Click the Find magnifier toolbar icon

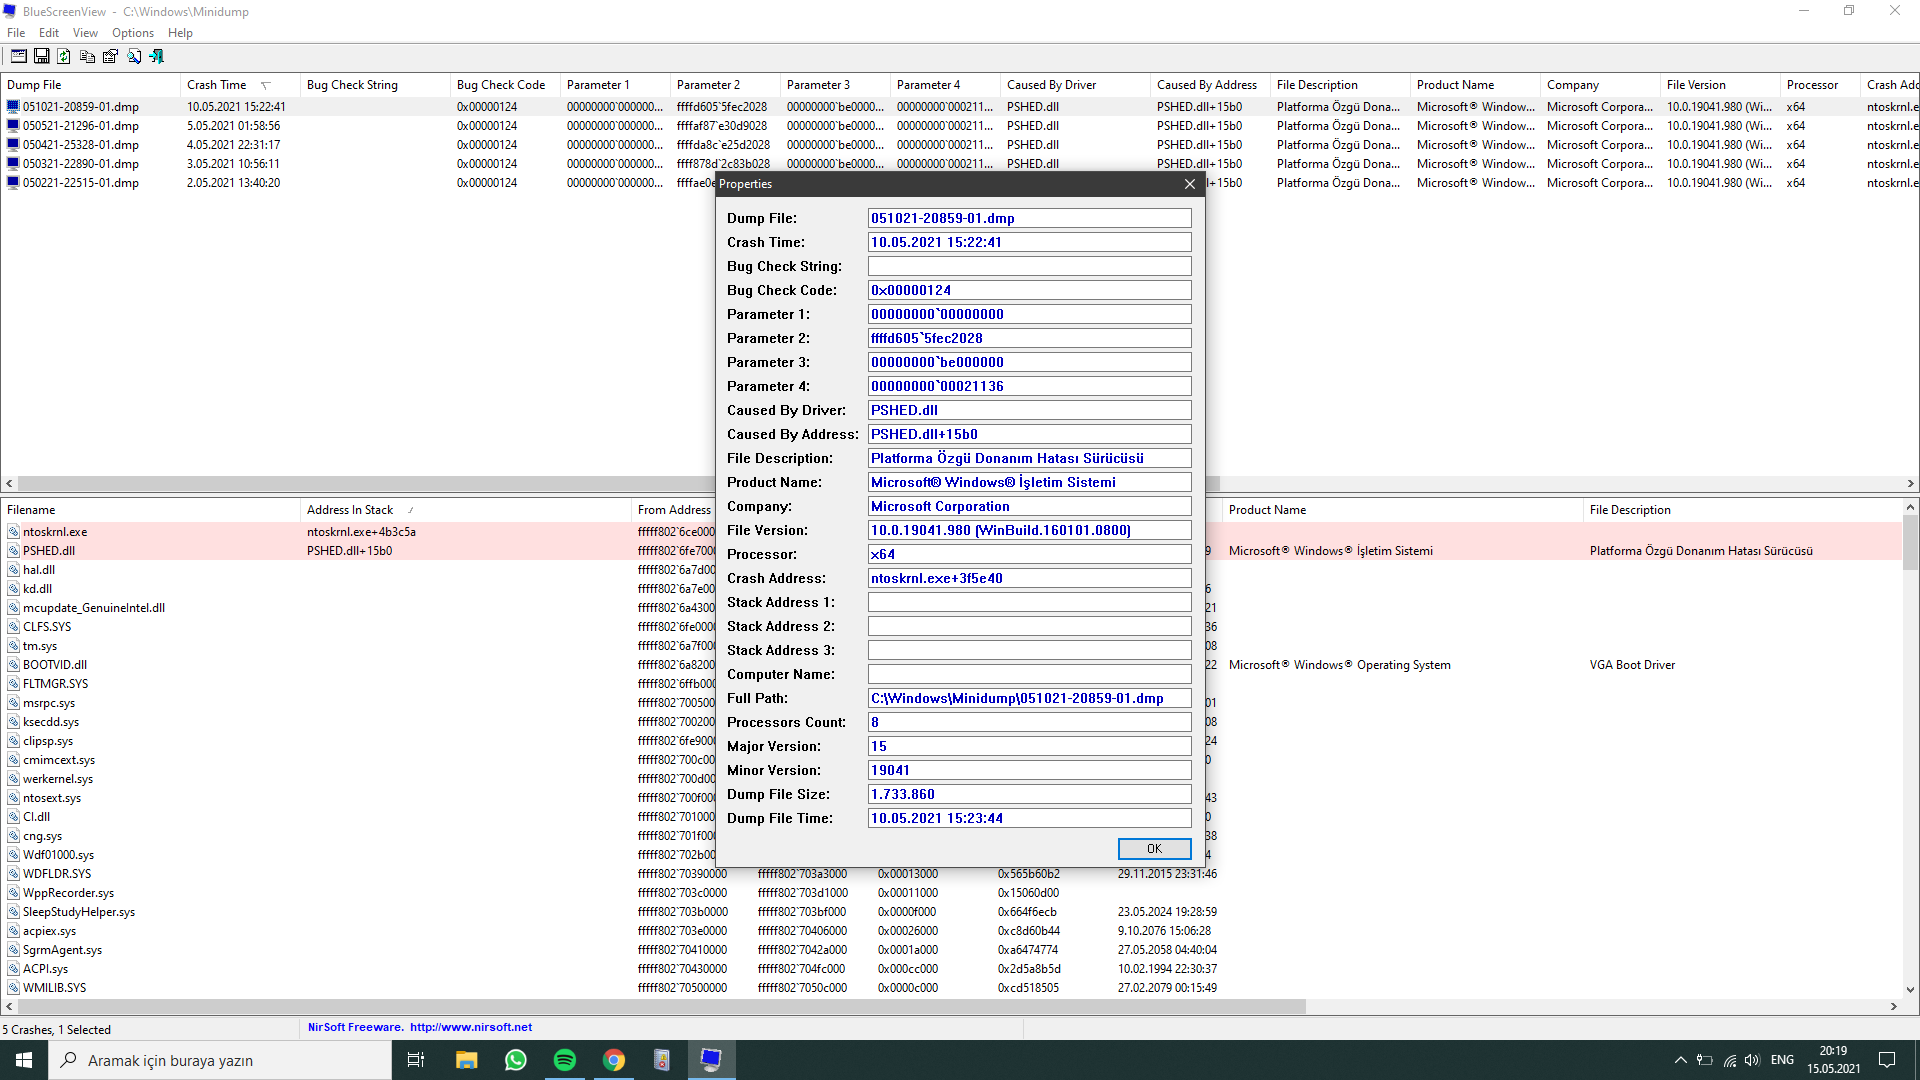(x=134, y=57)
